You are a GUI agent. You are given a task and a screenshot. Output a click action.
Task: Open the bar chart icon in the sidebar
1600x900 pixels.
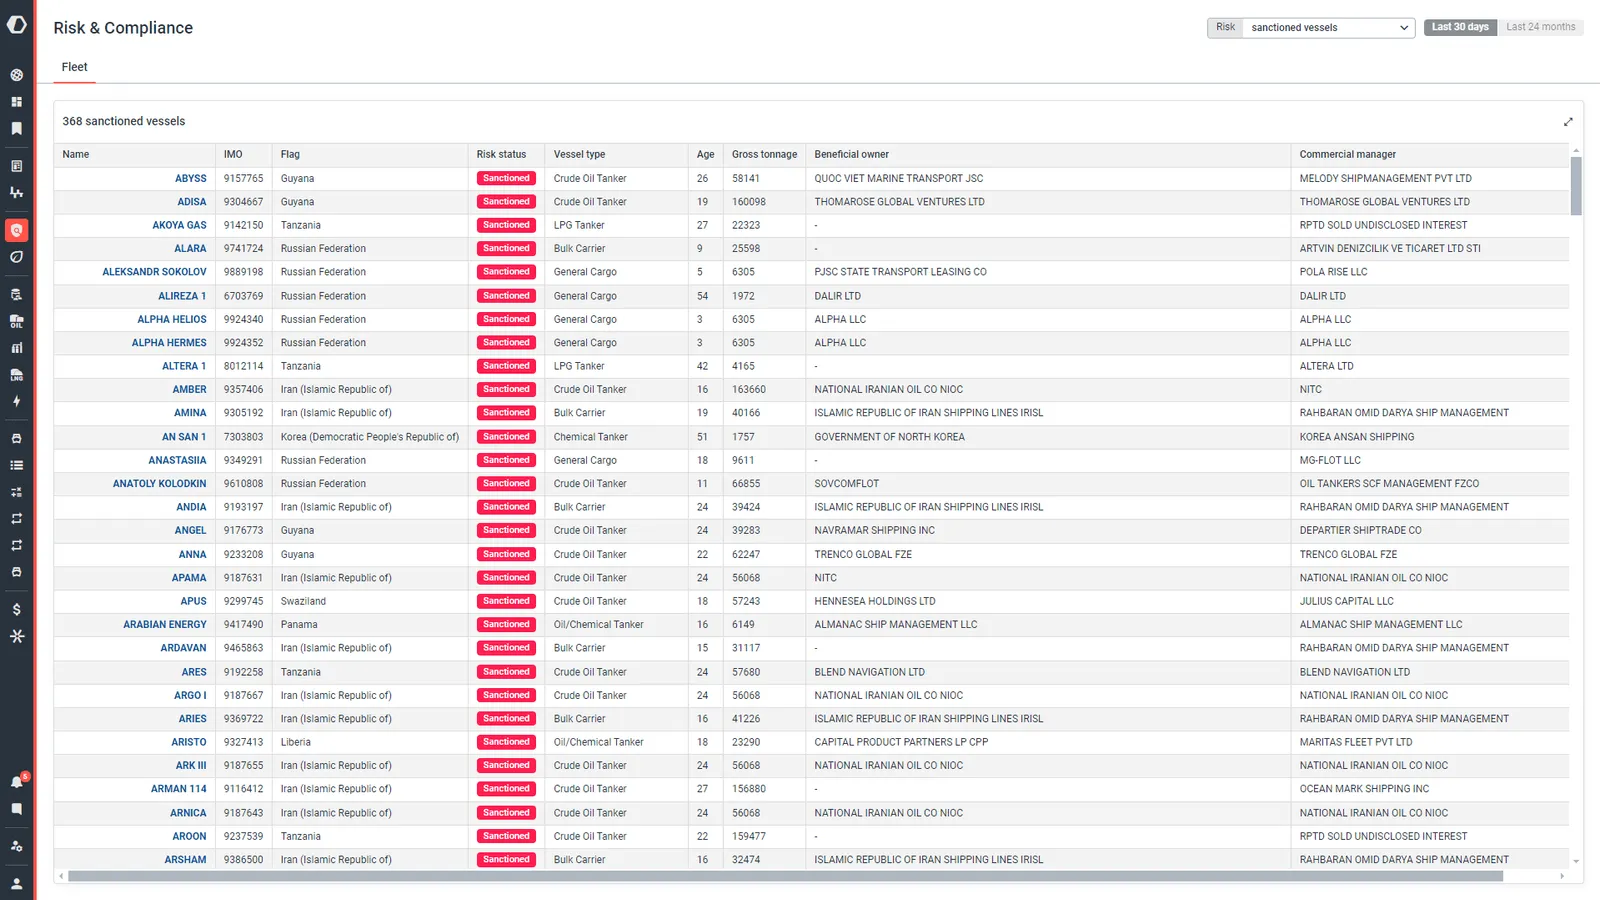[17, 348]
